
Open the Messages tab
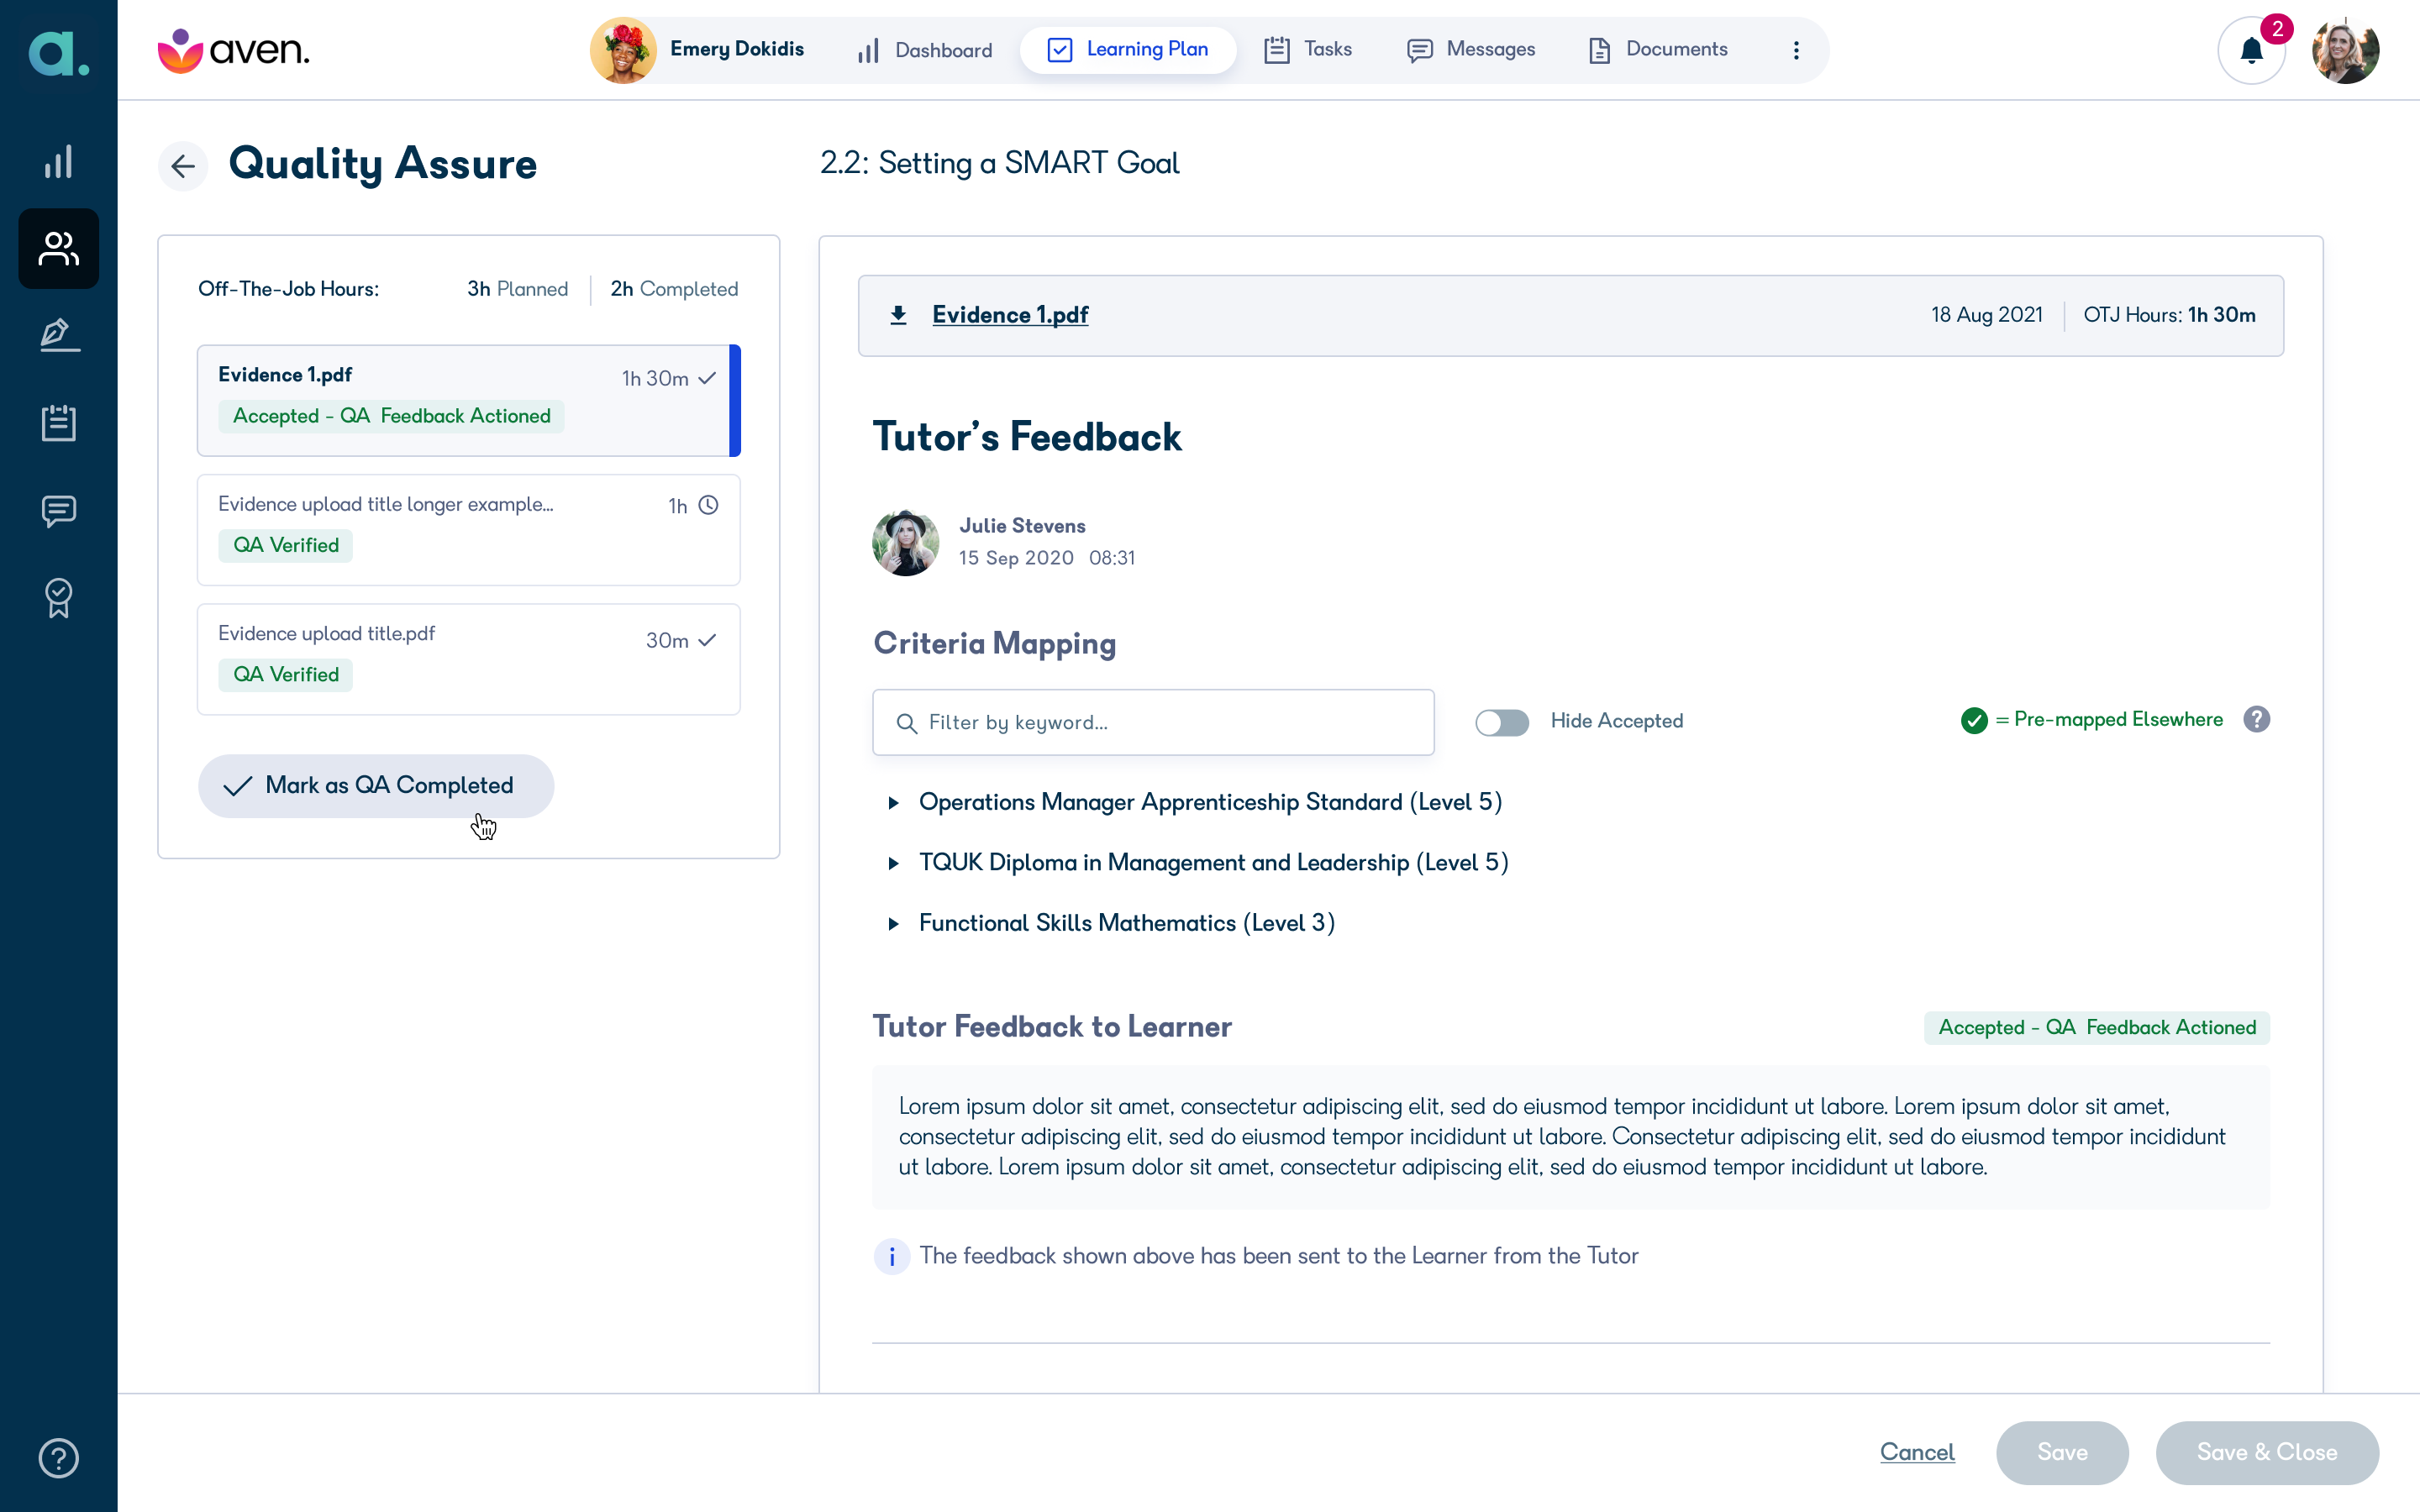1471,50
